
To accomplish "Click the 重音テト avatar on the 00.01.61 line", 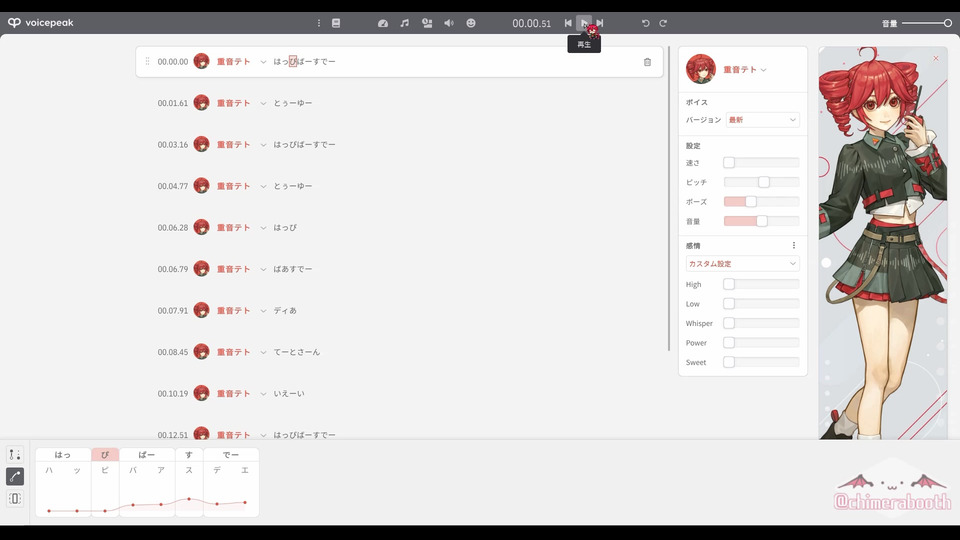I will (x=201, y=103).
